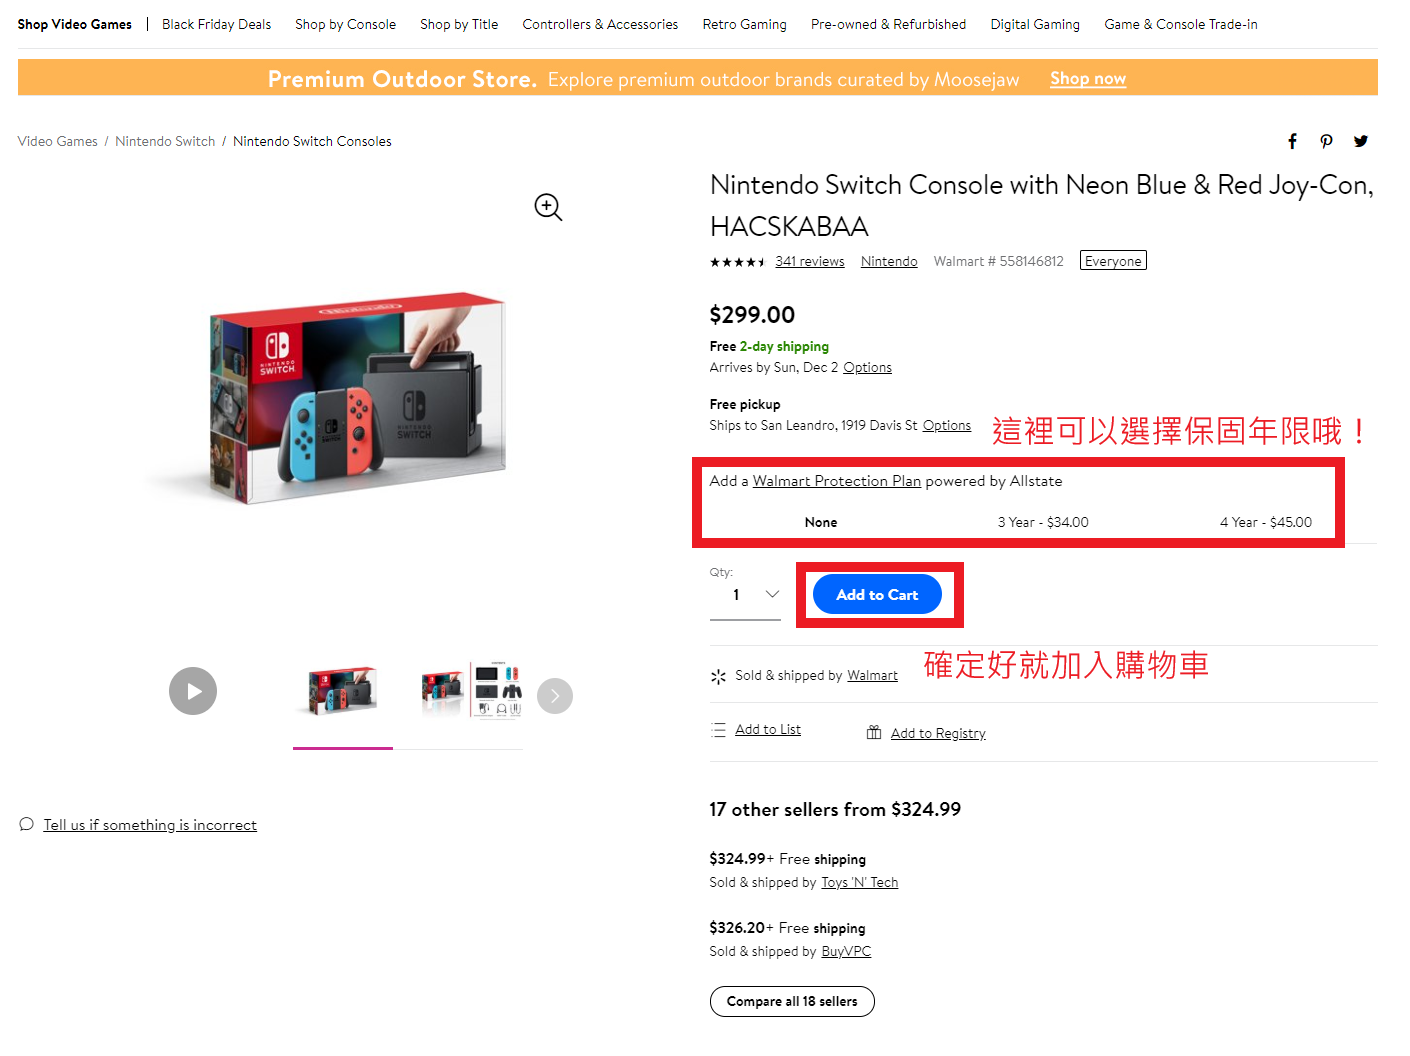The height and width of the screenshot is (1056, 1410).
Task: Choose the 4 Year - $45.00 plan
Action: pyautogui.click(x=1265, y=522)
